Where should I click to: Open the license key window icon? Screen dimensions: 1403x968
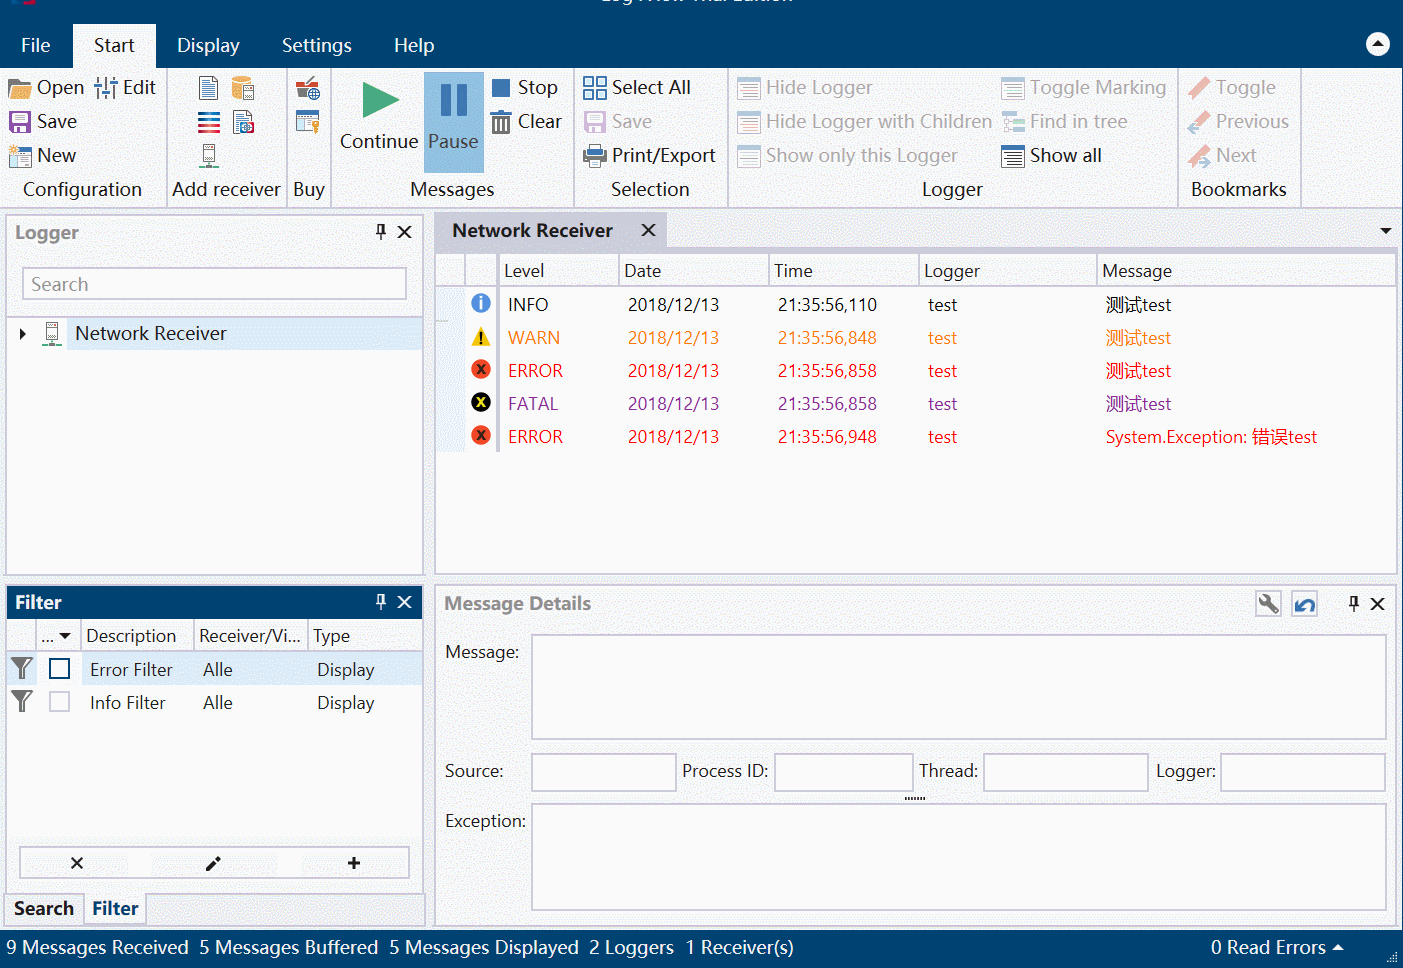tap(308, 122)
